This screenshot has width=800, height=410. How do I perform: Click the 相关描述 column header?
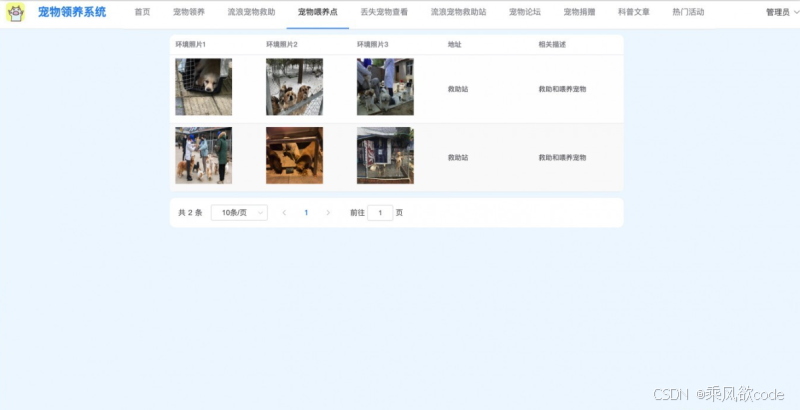(552, 44)
